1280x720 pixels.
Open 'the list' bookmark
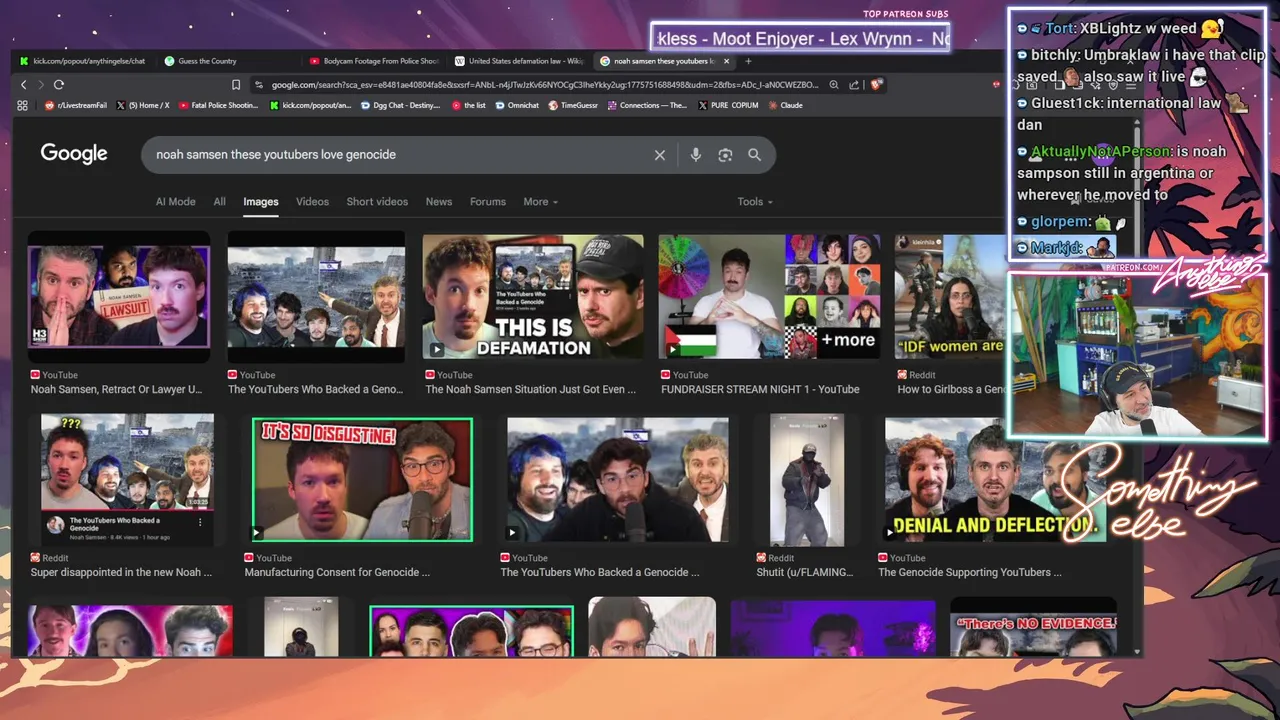[469, 105]
